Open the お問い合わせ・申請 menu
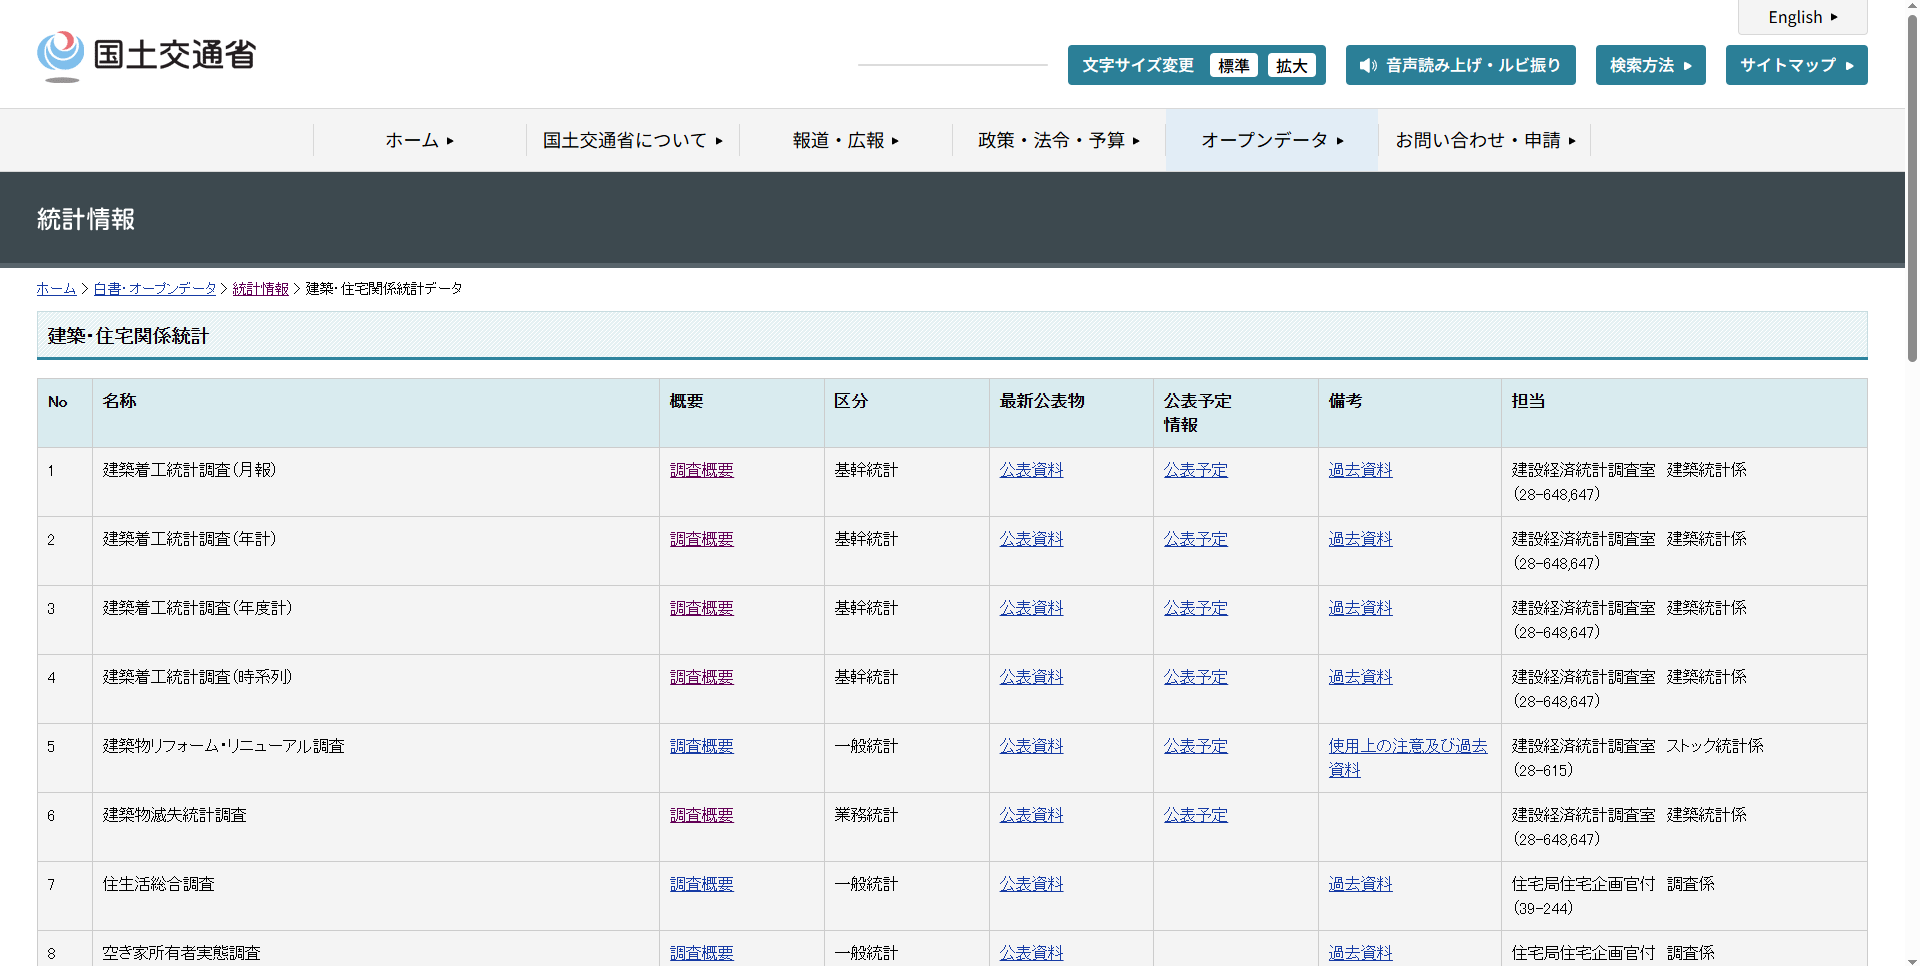The image size is (1920, 966). point(1485,141)
